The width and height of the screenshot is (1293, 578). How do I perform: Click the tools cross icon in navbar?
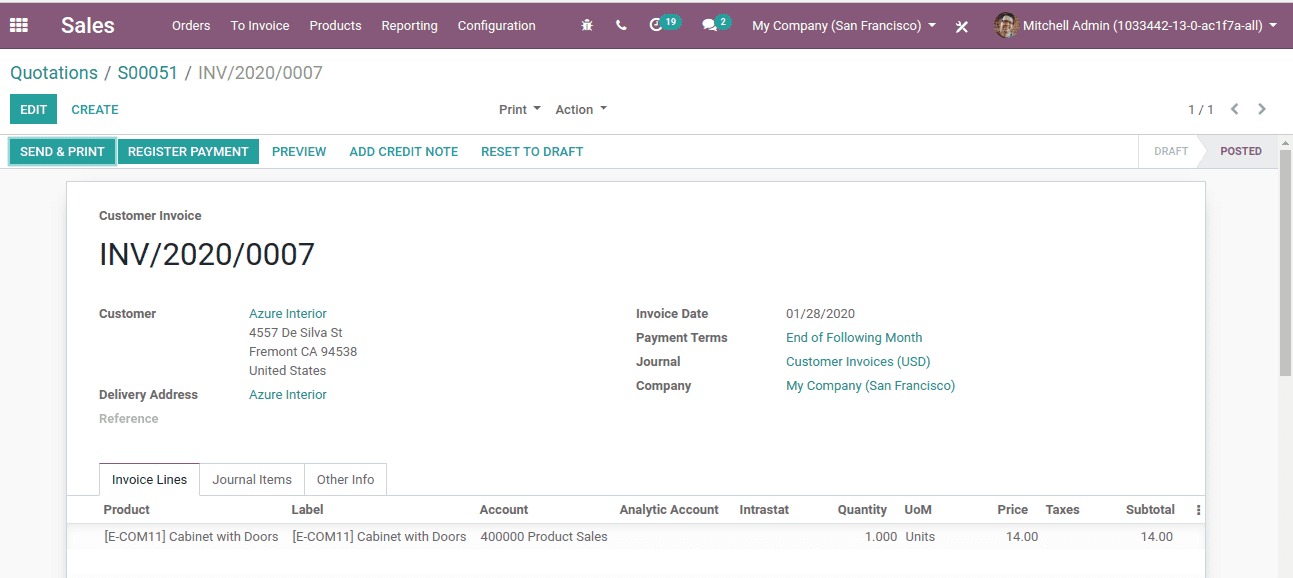click(962, 26)
